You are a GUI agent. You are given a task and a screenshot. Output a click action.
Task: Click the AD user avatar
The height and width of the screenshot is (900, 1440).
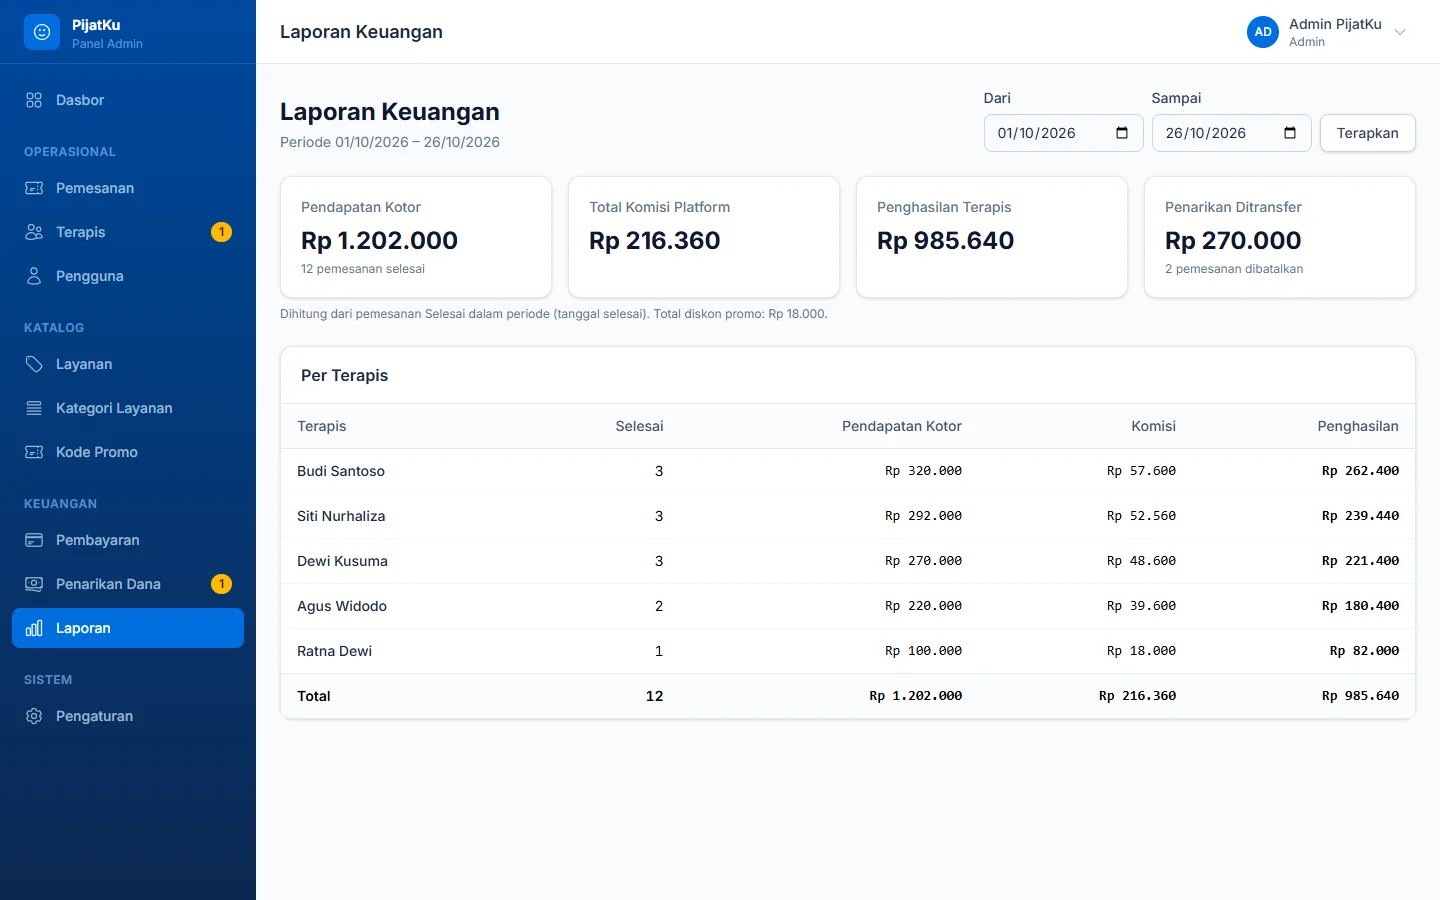point(1263,32)
